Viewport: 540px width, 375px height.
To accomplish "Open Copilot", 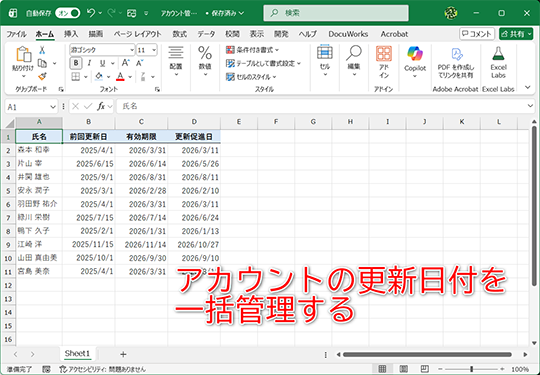I will 415,62.
